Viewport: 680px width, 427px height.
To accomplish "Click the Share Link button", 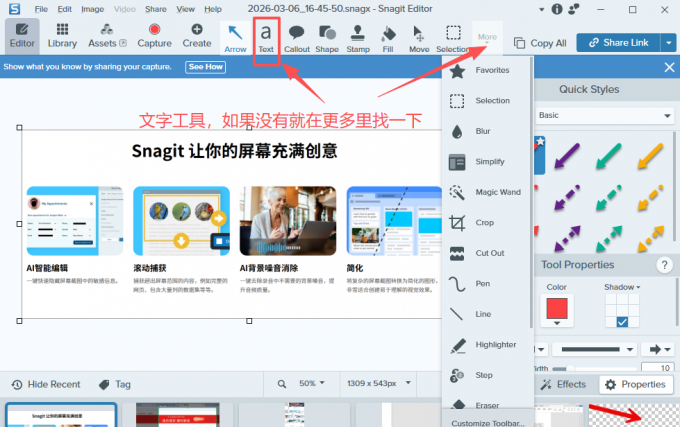I will (618, 43).
